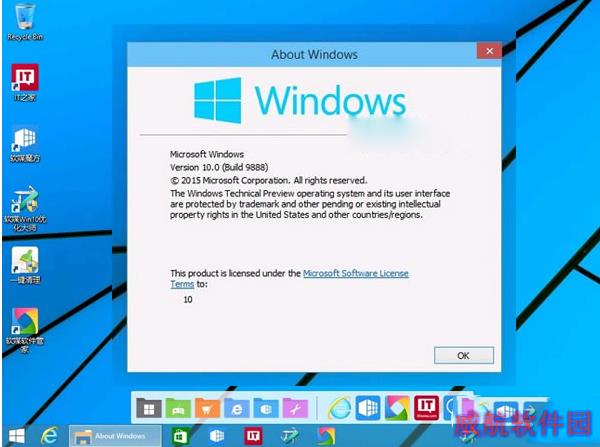600x447 pixels.
Task: Click the 'Microsoft Windows' text line
Action: pyautogui.click(x=207, y=154)
